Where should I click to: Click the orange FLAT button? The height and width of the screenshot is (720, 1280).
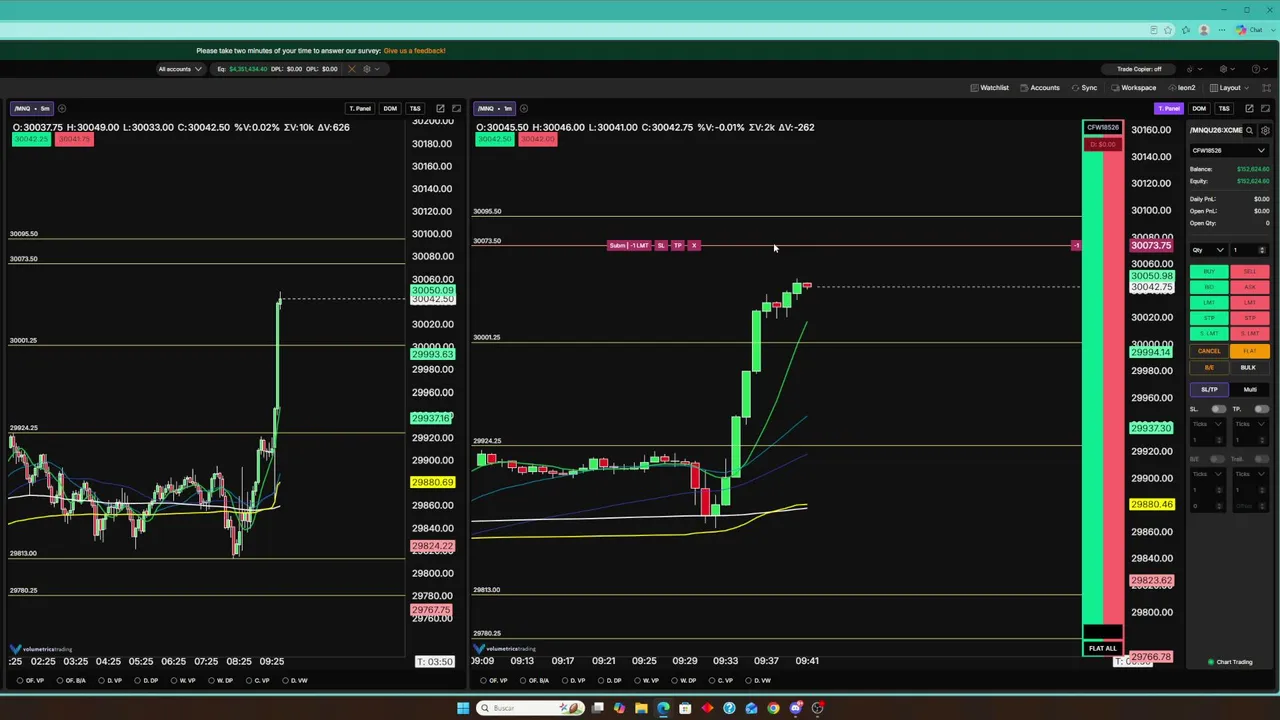click(1250, 351)
